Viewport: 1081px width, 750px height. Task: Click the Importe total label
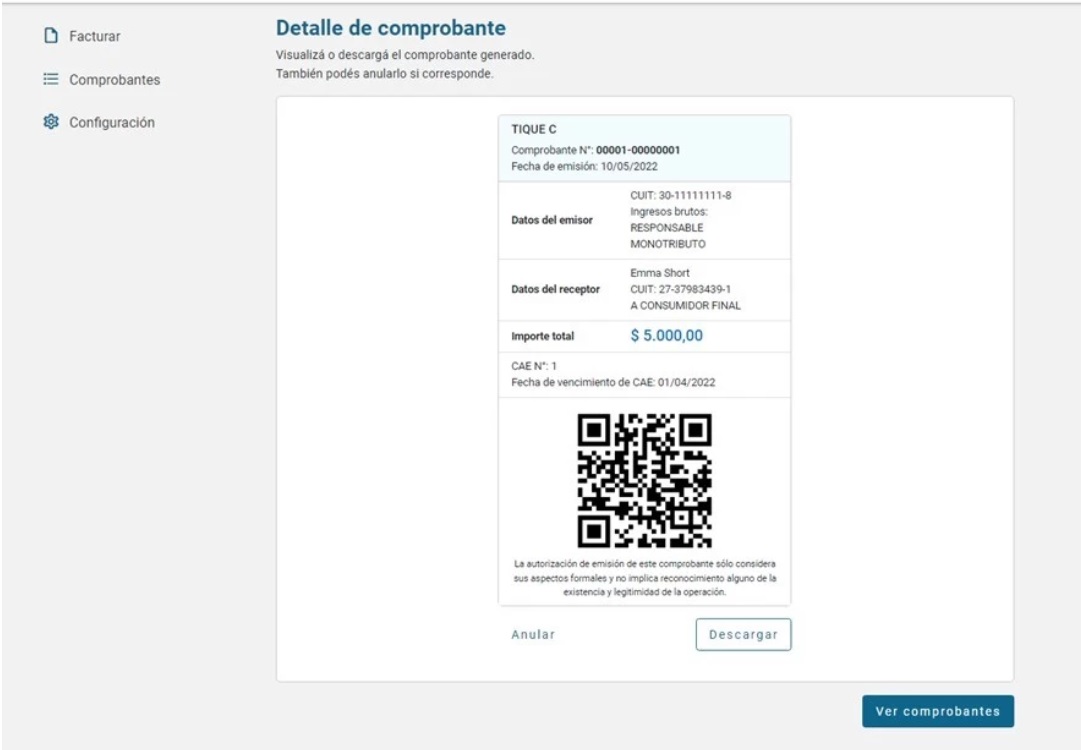point(543,336)
